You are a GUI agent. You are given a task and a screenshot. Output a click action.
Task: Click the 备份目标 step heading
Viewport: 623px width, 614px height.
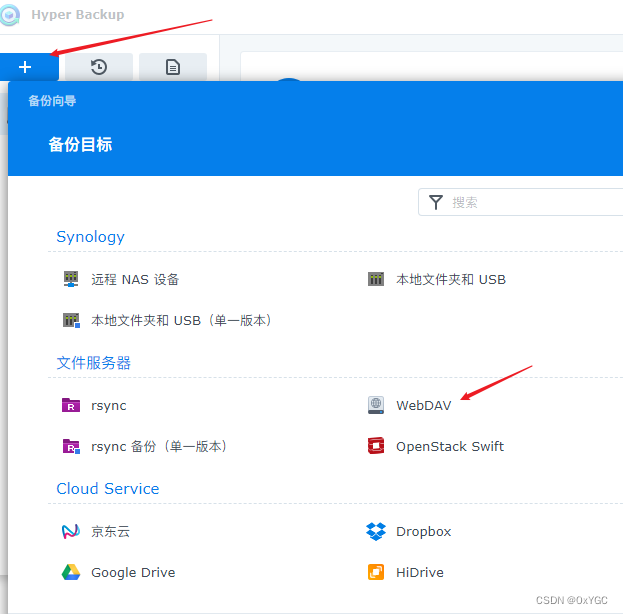[80, 144]
